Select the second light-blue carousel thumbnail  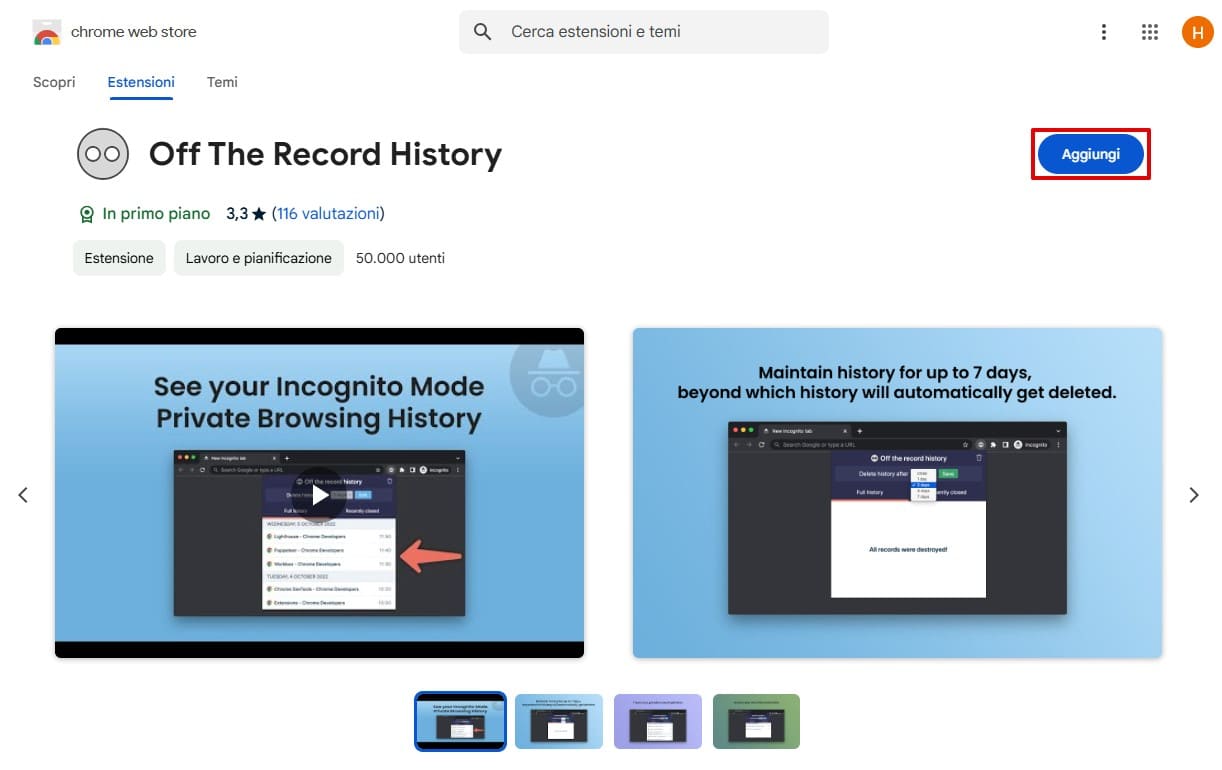559,721
